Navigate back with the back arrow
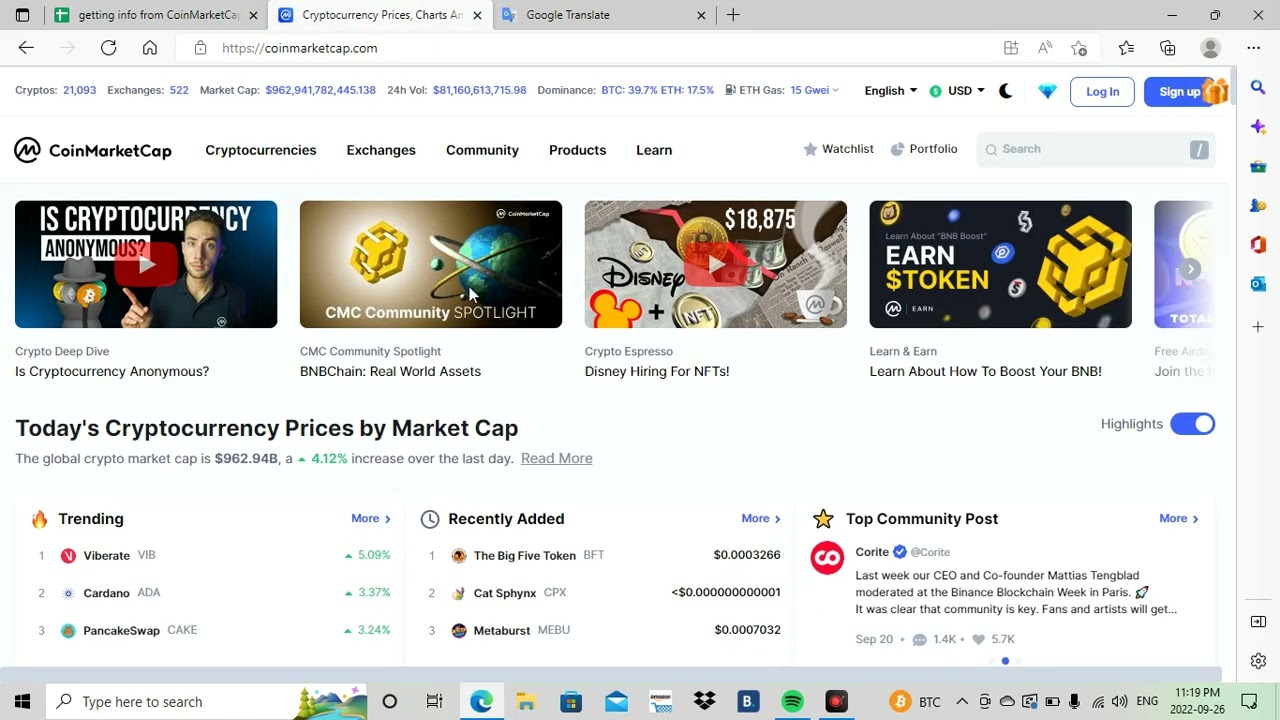Viewport: 1280px width, 720px height. [26, 48]
